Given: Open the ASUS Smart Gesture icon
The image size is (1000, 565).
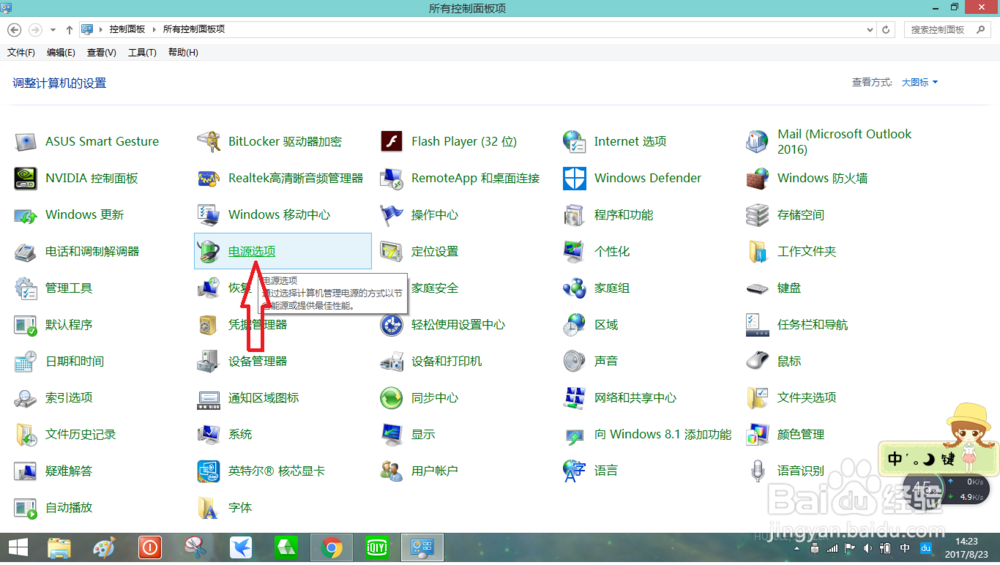Looking at the screenshot, I should tap(26, 142).
